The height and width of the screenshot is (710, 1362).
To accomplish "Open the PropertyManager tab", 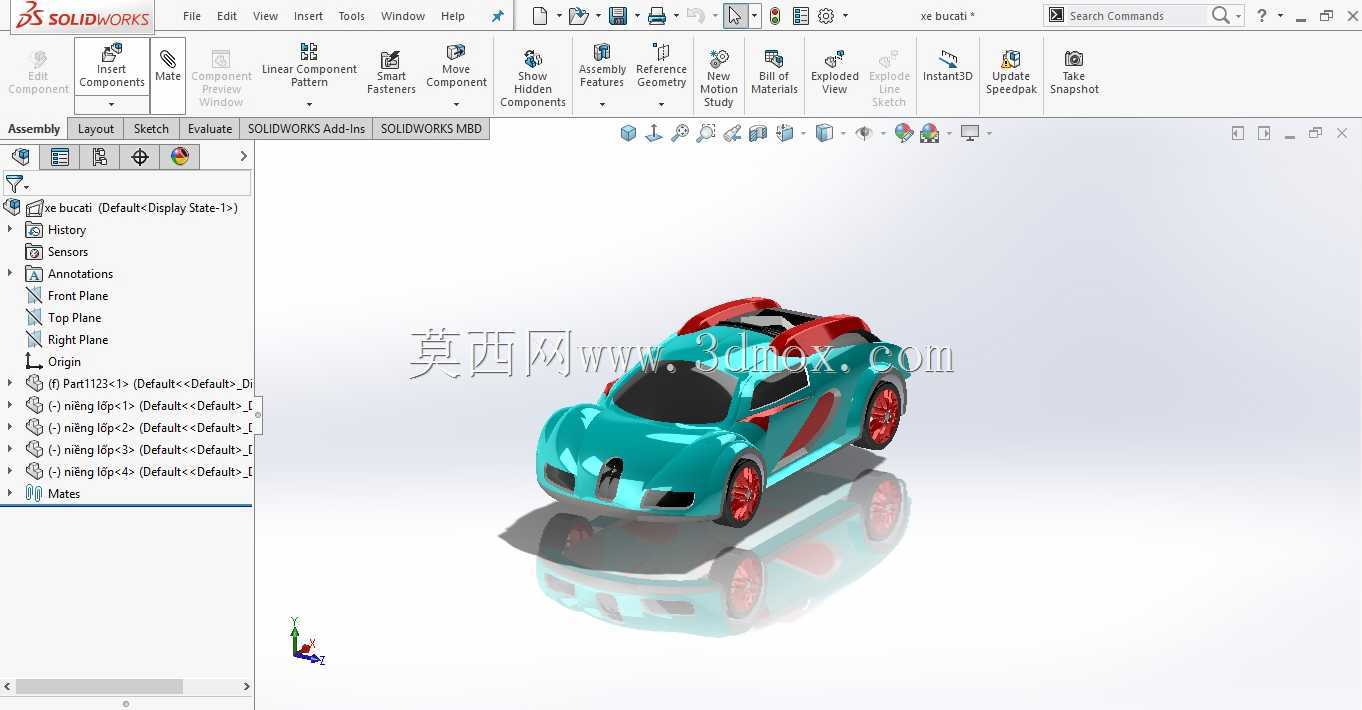I will (x=60, y=157).
